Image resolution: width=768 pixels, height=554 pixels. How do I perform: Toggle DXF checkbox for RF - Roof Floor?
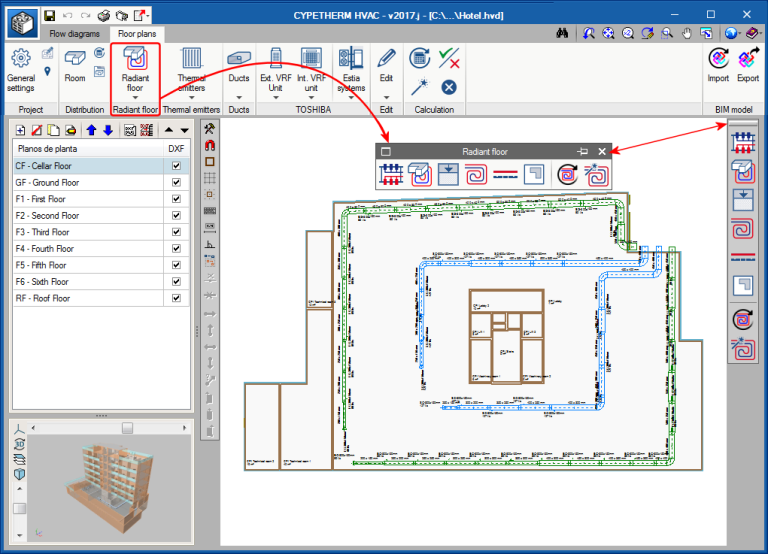point(177,298)
